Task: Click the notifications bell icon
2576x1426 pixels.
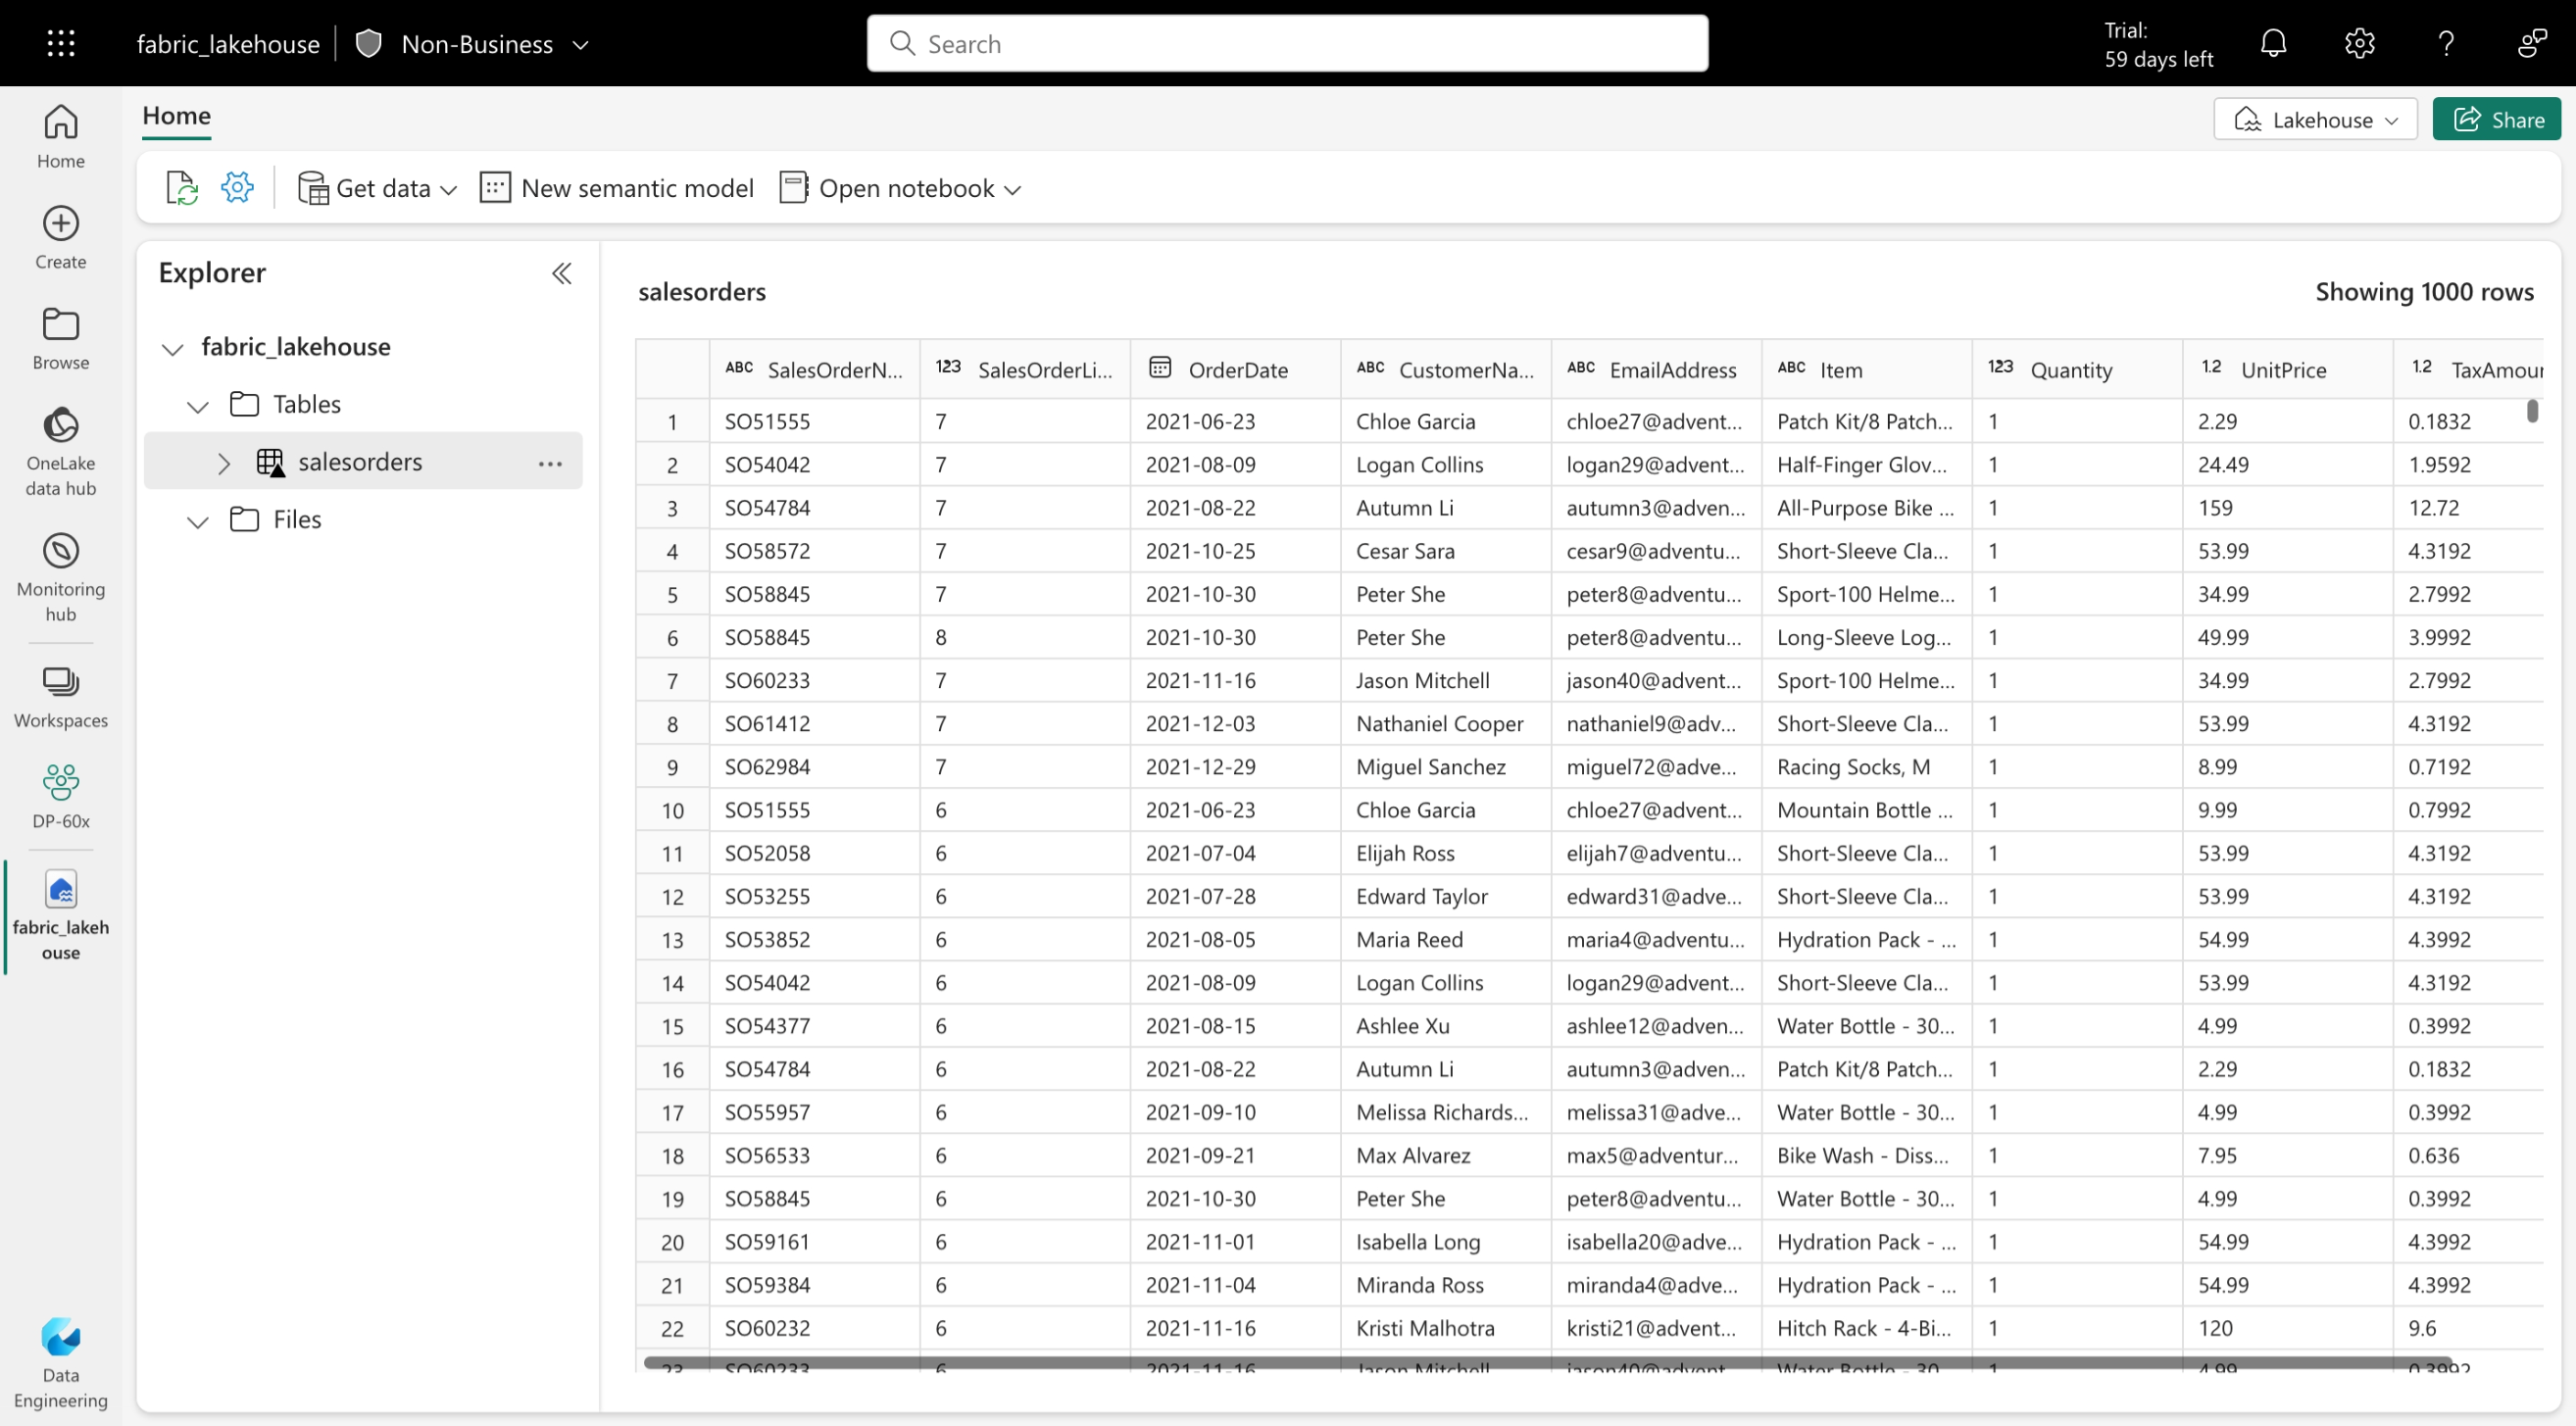Action: (2276, 44)
